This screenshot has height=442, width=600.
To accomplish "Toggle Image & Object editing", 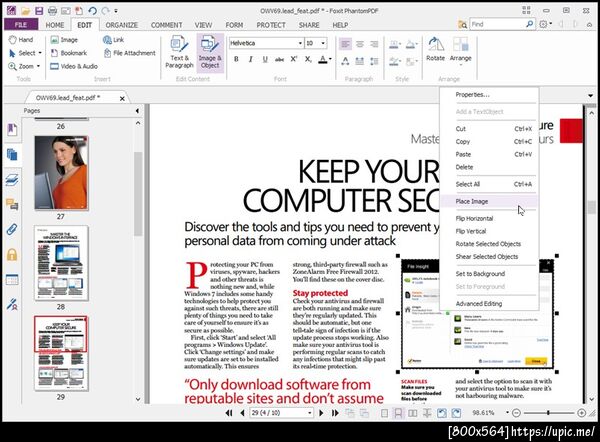I will point(210,52).
